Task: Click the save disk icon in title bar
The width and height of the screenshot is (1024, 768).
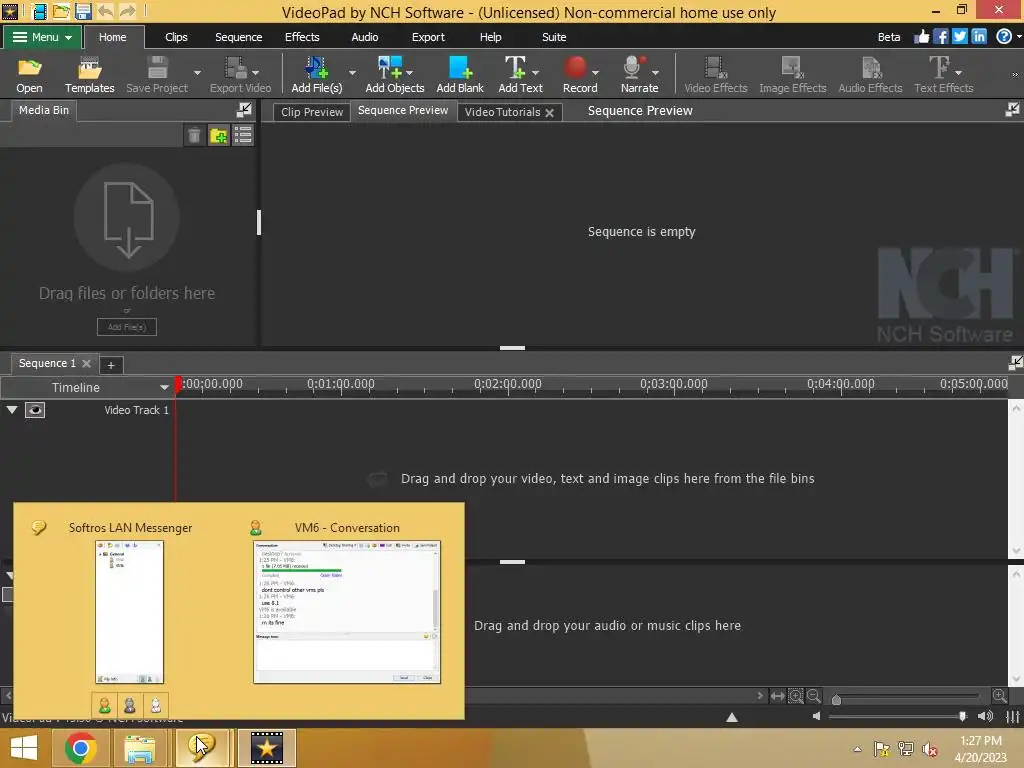Action: click(x=83, y=11)
